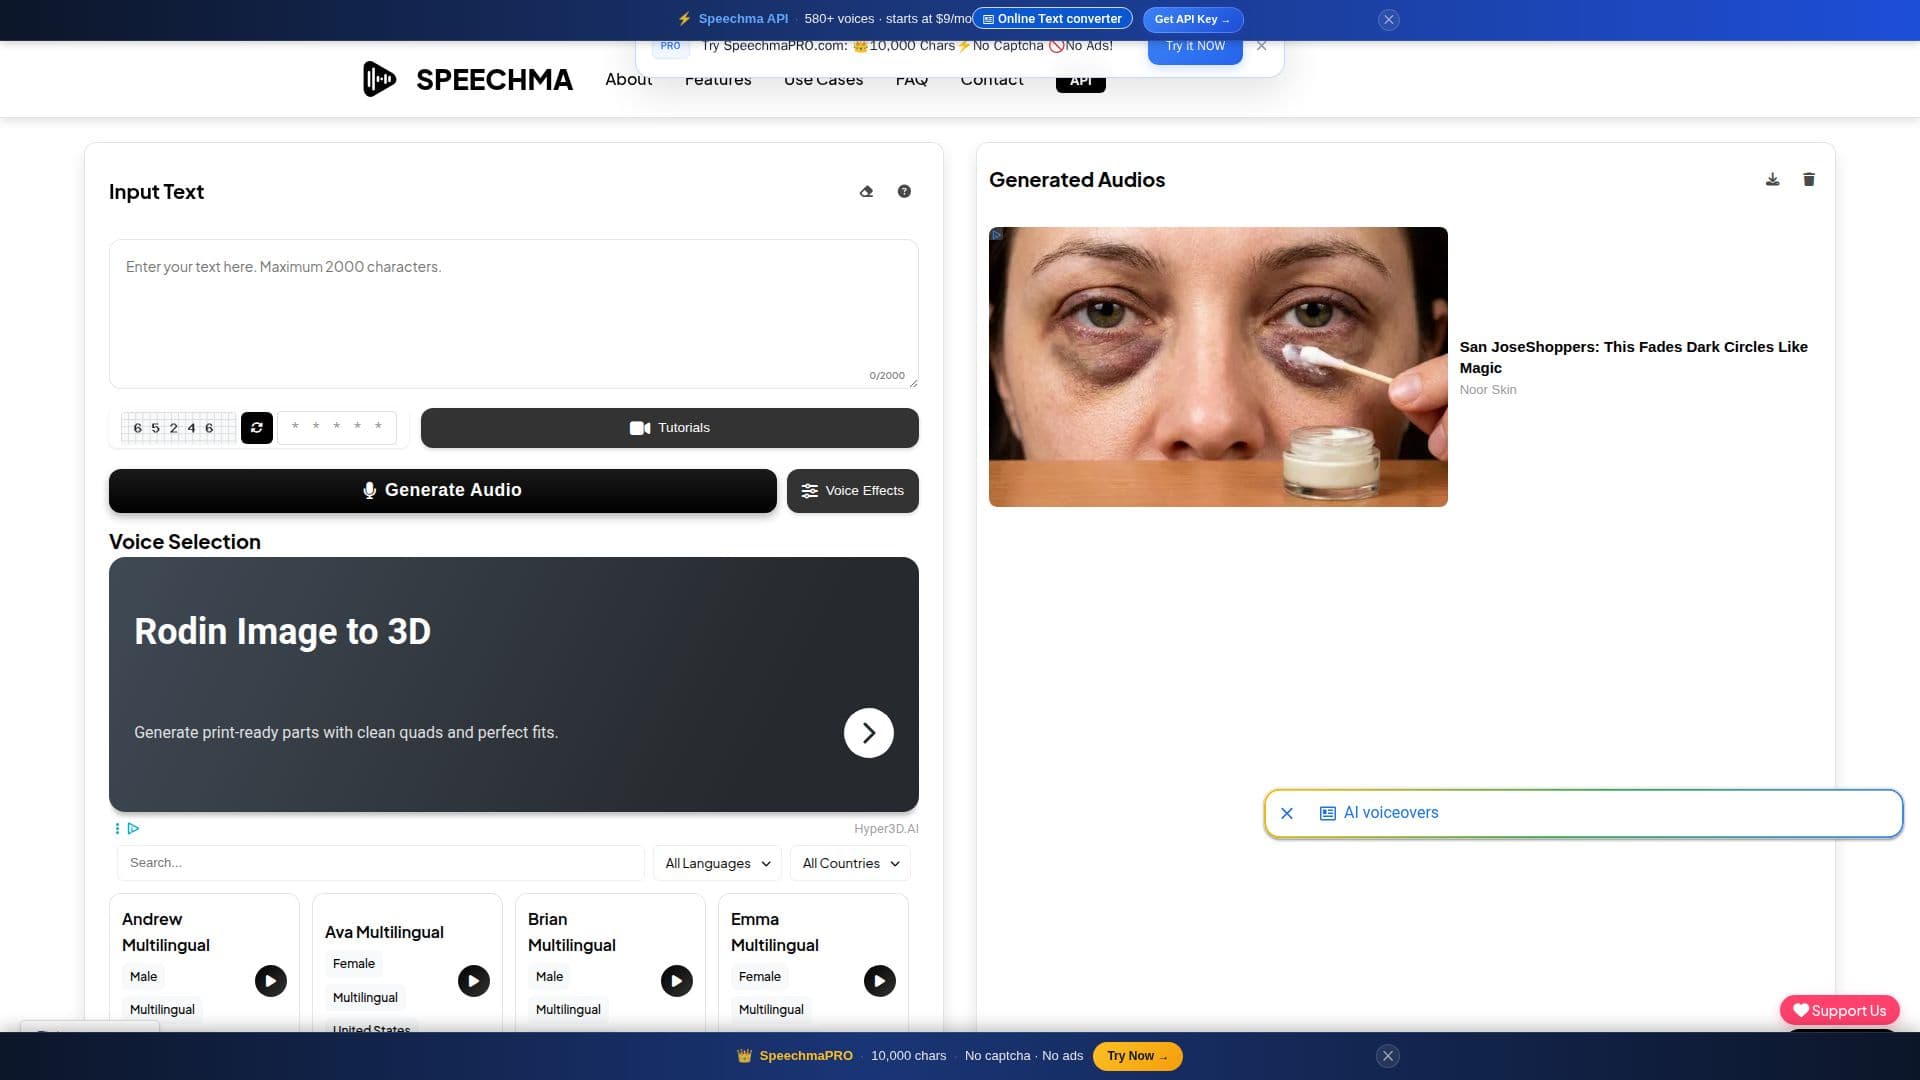This screenshot has height=1080, width=1920.
Task: Open the Use Cases menu item
Action: point(823,80)
